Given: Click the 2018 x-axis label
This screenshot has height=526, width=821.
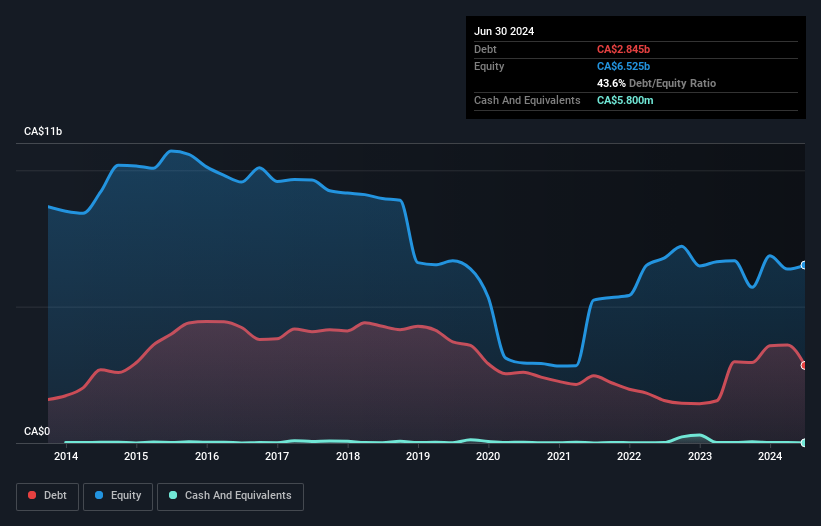Looking at the screenshot, I should (348, 456).
